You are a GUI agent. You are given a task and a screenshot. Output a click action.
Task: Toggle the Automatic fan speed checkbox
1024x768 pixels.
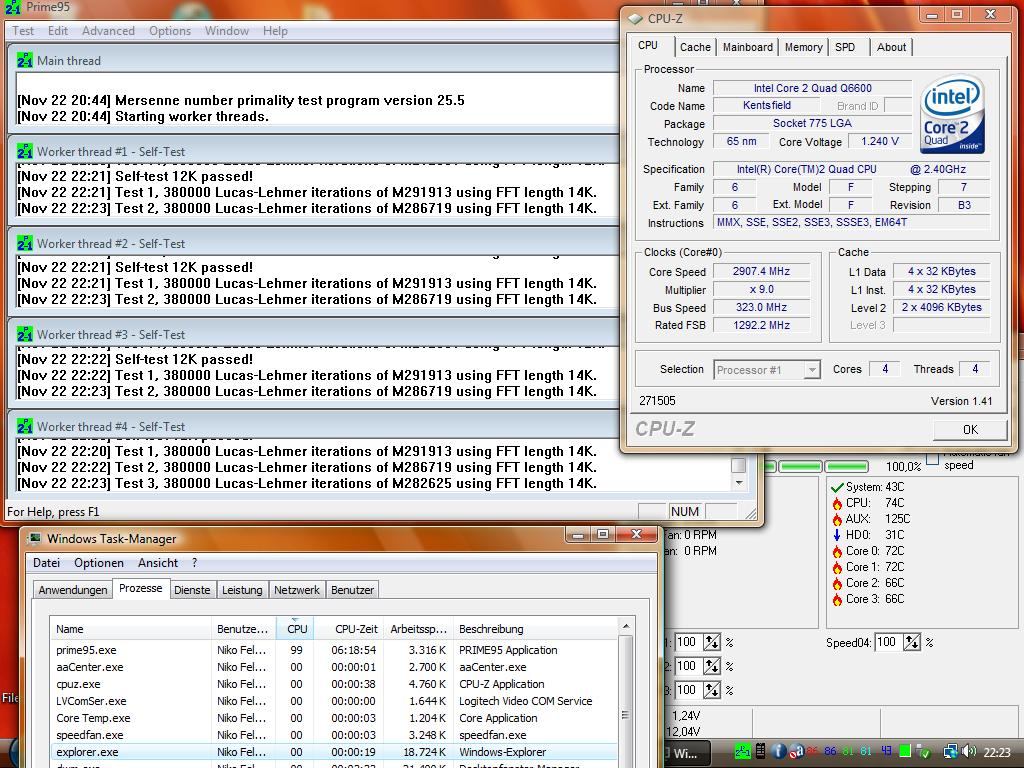click(932, 459)
